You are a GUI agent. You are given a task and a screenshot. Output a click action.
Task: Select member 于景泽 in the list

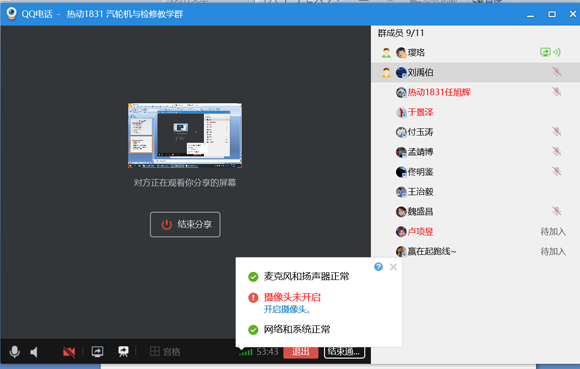tap(475, 112)
